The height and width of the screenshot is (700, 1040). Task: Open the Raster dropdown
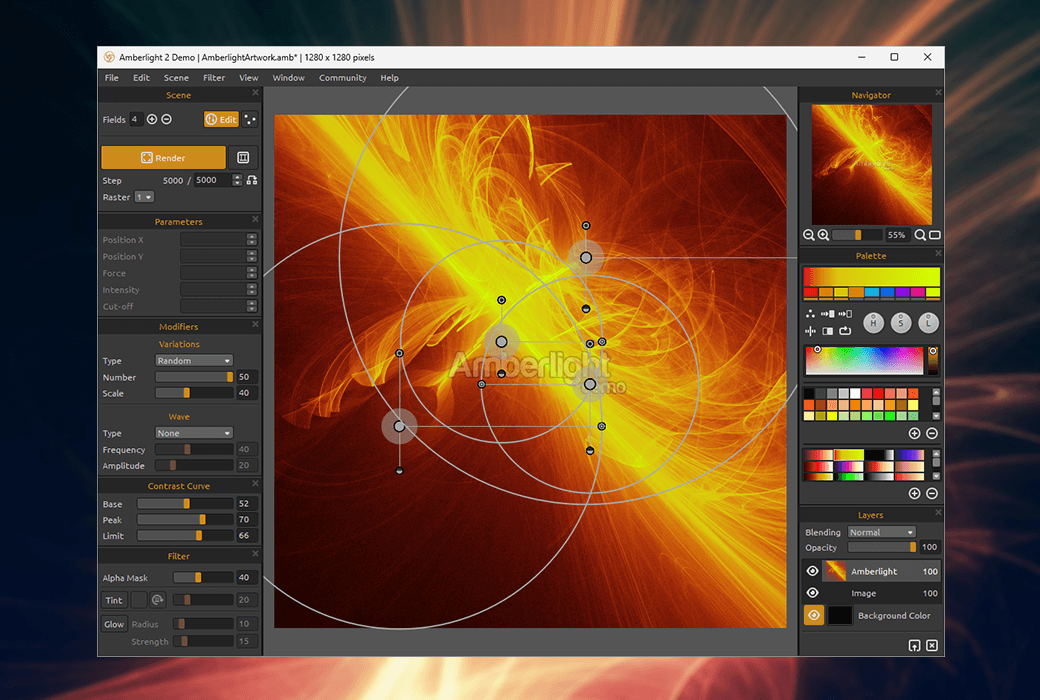click(x=144, y=197)
